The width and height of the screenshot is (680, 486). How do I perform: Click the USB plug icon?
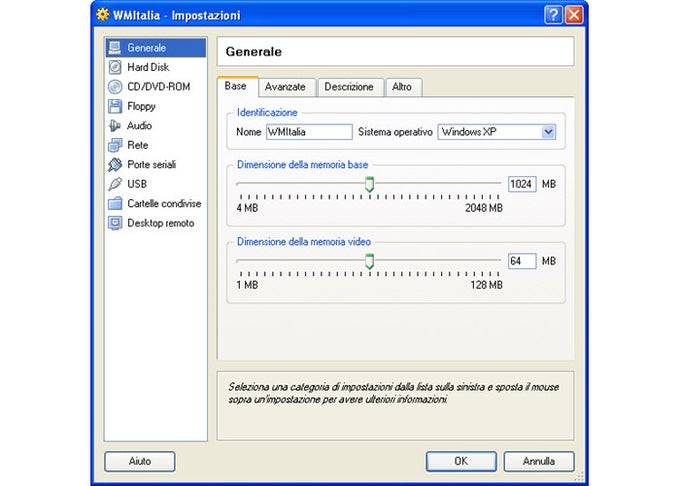tap(115, 184)
